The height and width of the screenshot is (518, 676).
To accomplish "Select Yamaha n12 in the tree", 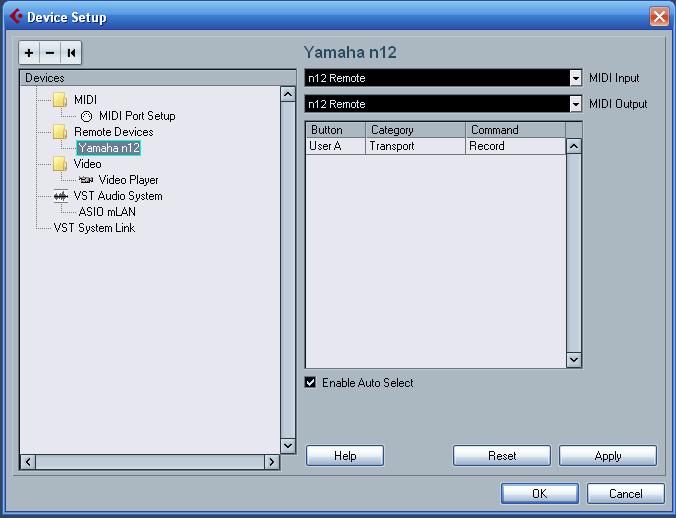I will pos(109,148).
